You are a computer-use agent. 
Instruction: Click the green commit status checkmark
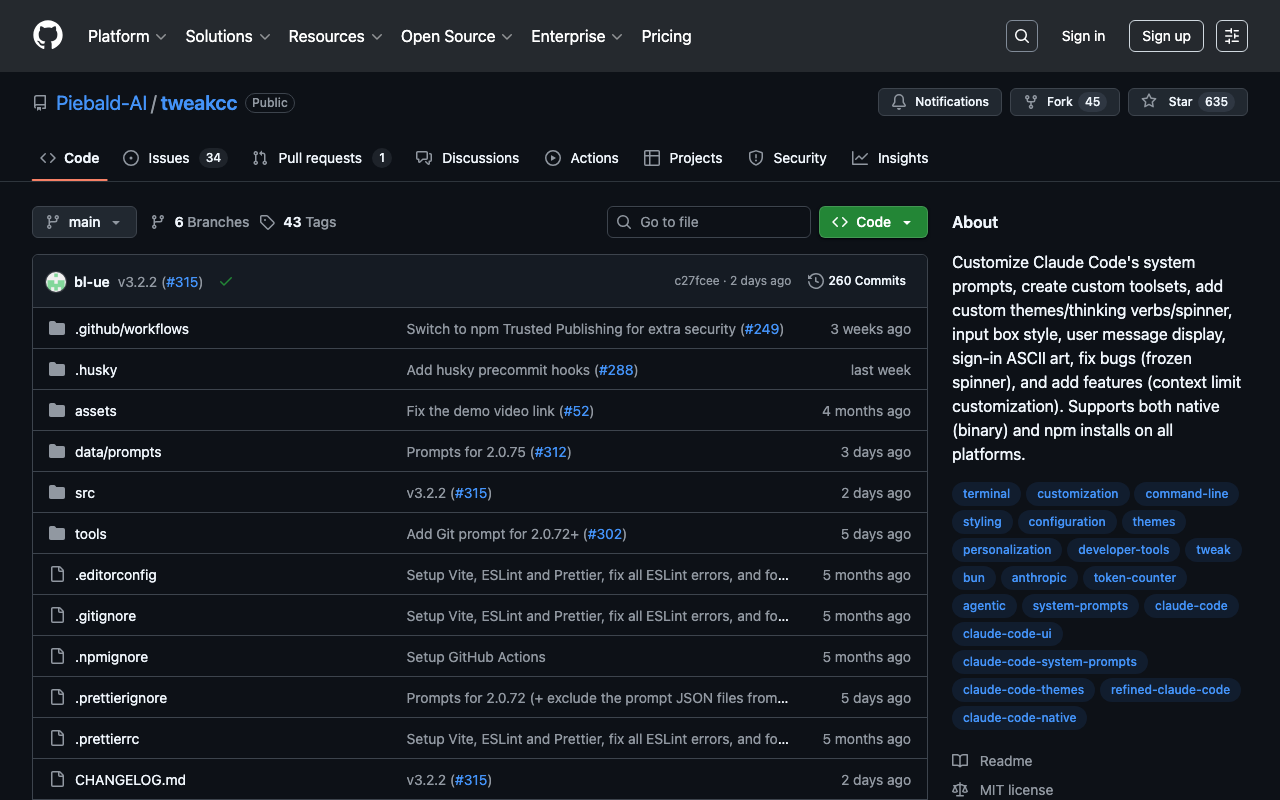226,282
